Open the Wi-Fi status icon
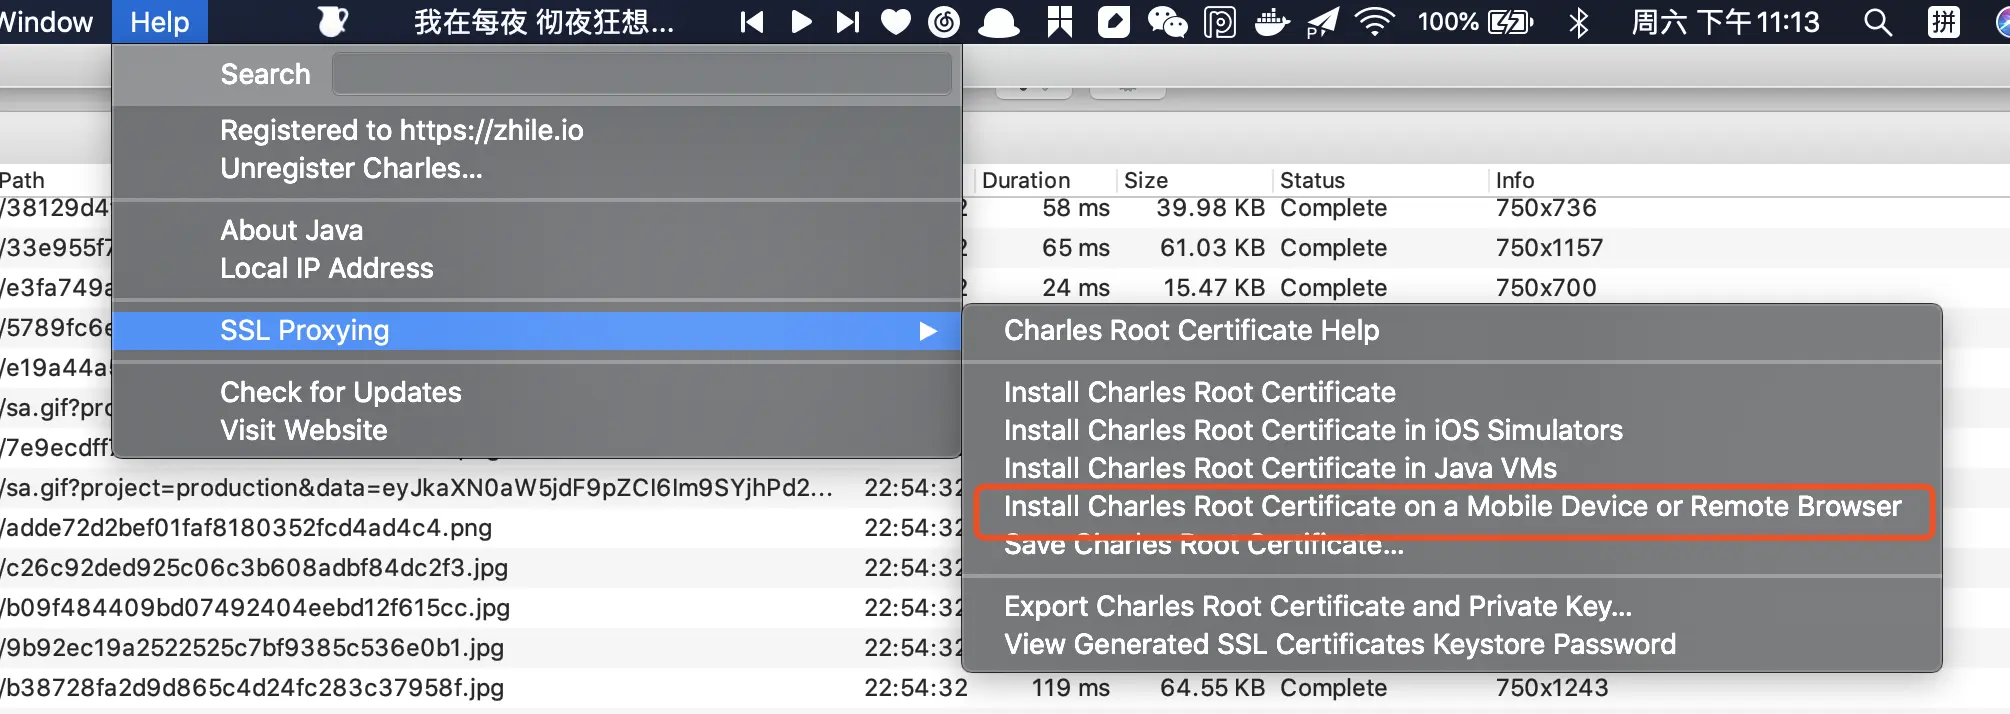2010x714 pixels. 1375,22
